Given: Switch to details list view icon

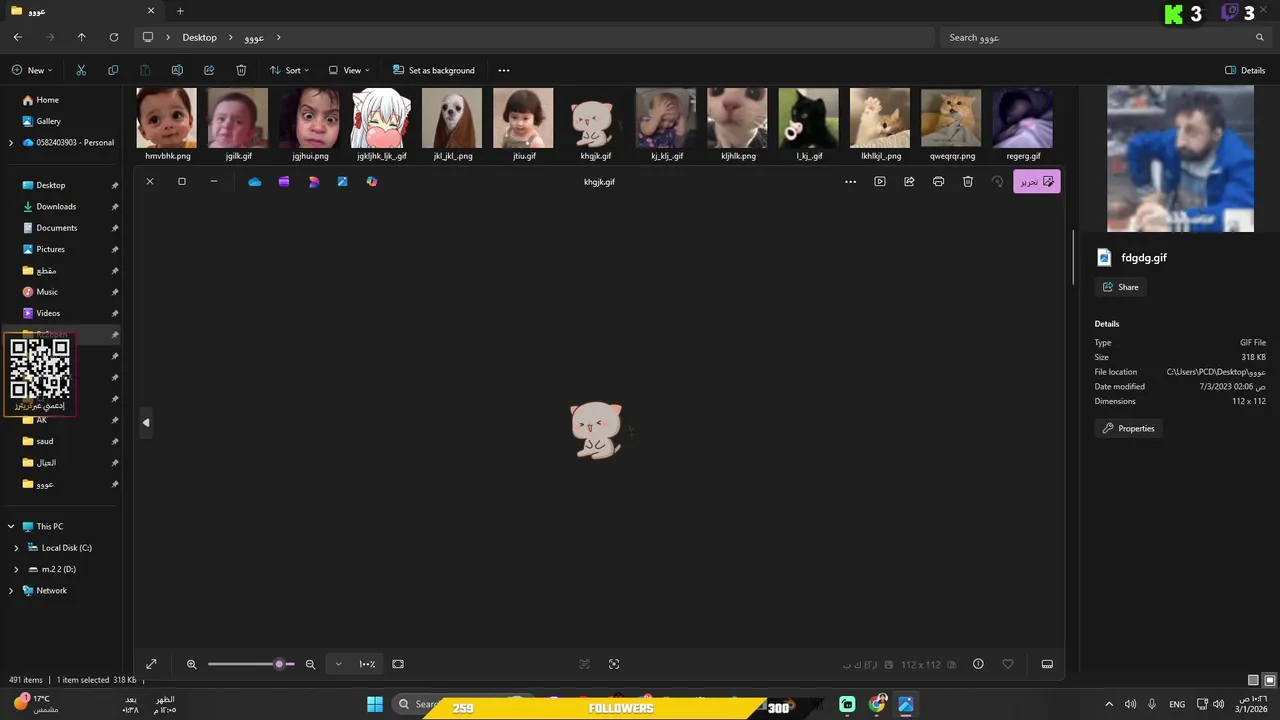Looking at the screenshot, I should [x=1253, y=680].
